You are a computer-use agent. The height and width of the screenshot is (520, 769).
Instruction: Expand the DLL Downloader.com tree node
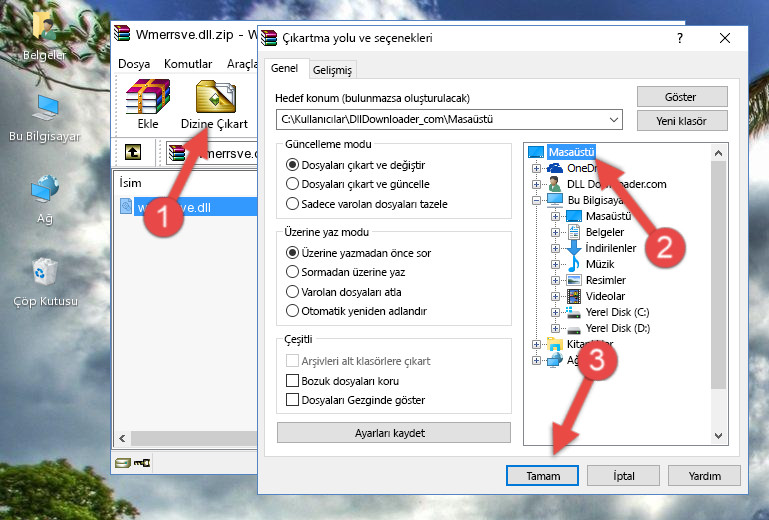tap(537, 184)
